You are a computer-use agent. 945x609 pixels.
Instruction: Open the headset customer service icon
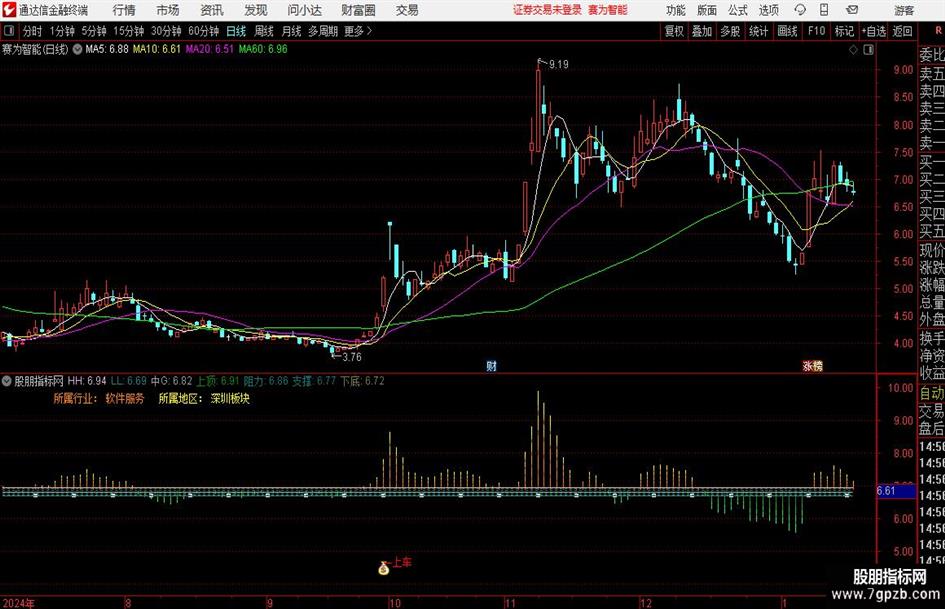click(x=800, y=10)
